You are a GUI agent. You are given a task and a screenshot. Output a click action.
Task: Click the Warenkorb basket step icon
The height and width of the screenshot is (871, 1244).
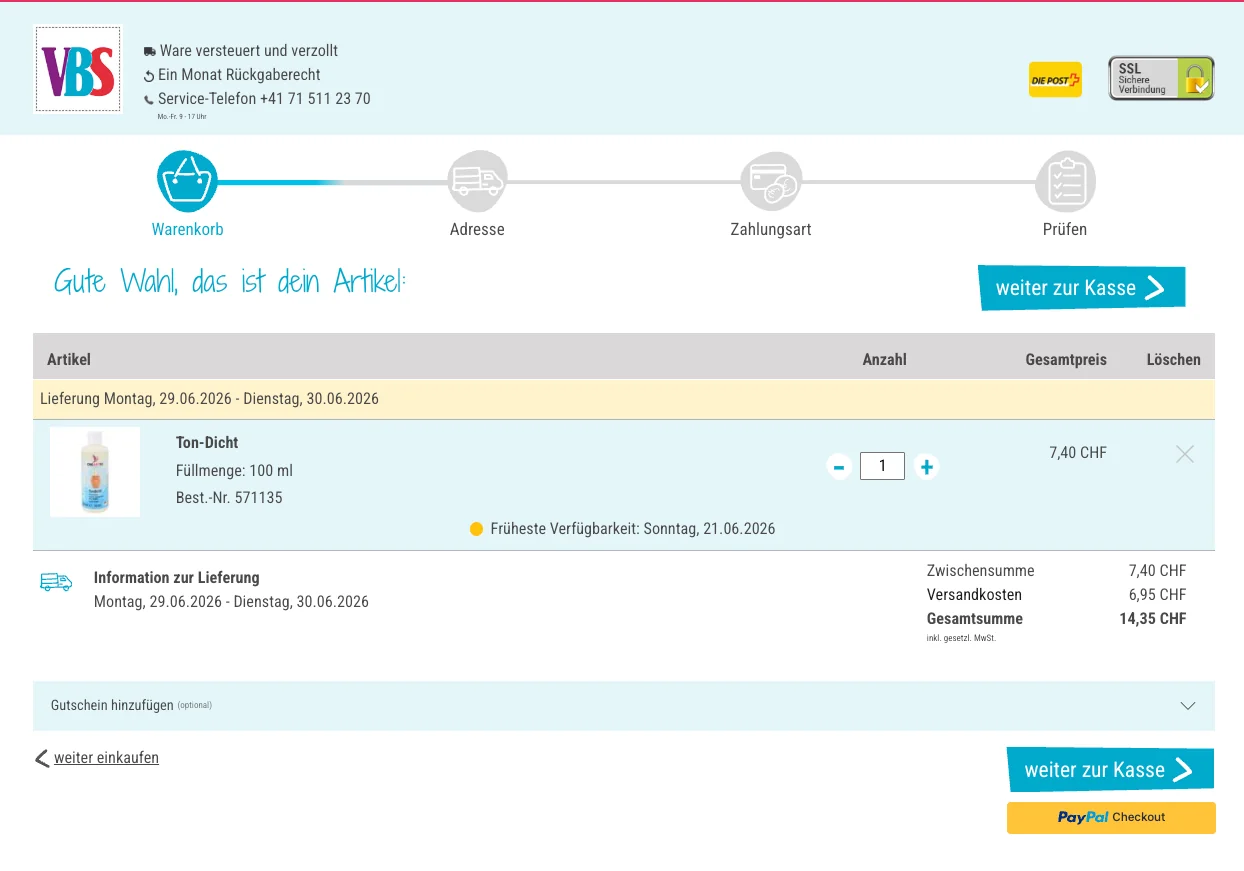pyautogui.click(x=187, y=181)
